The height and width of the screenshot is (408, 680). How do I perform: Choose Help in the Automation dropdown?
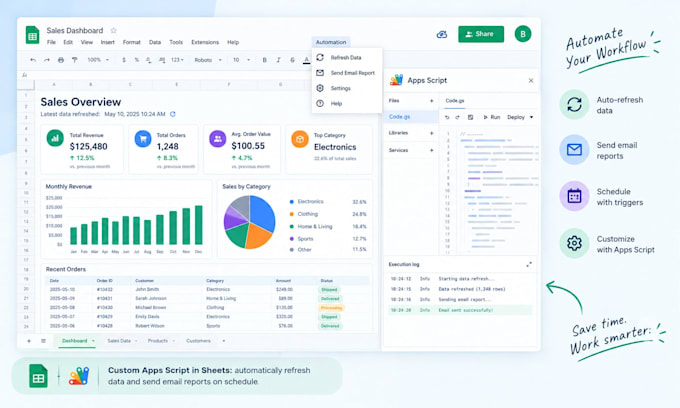pyautogui.click(x=347, y=103)
